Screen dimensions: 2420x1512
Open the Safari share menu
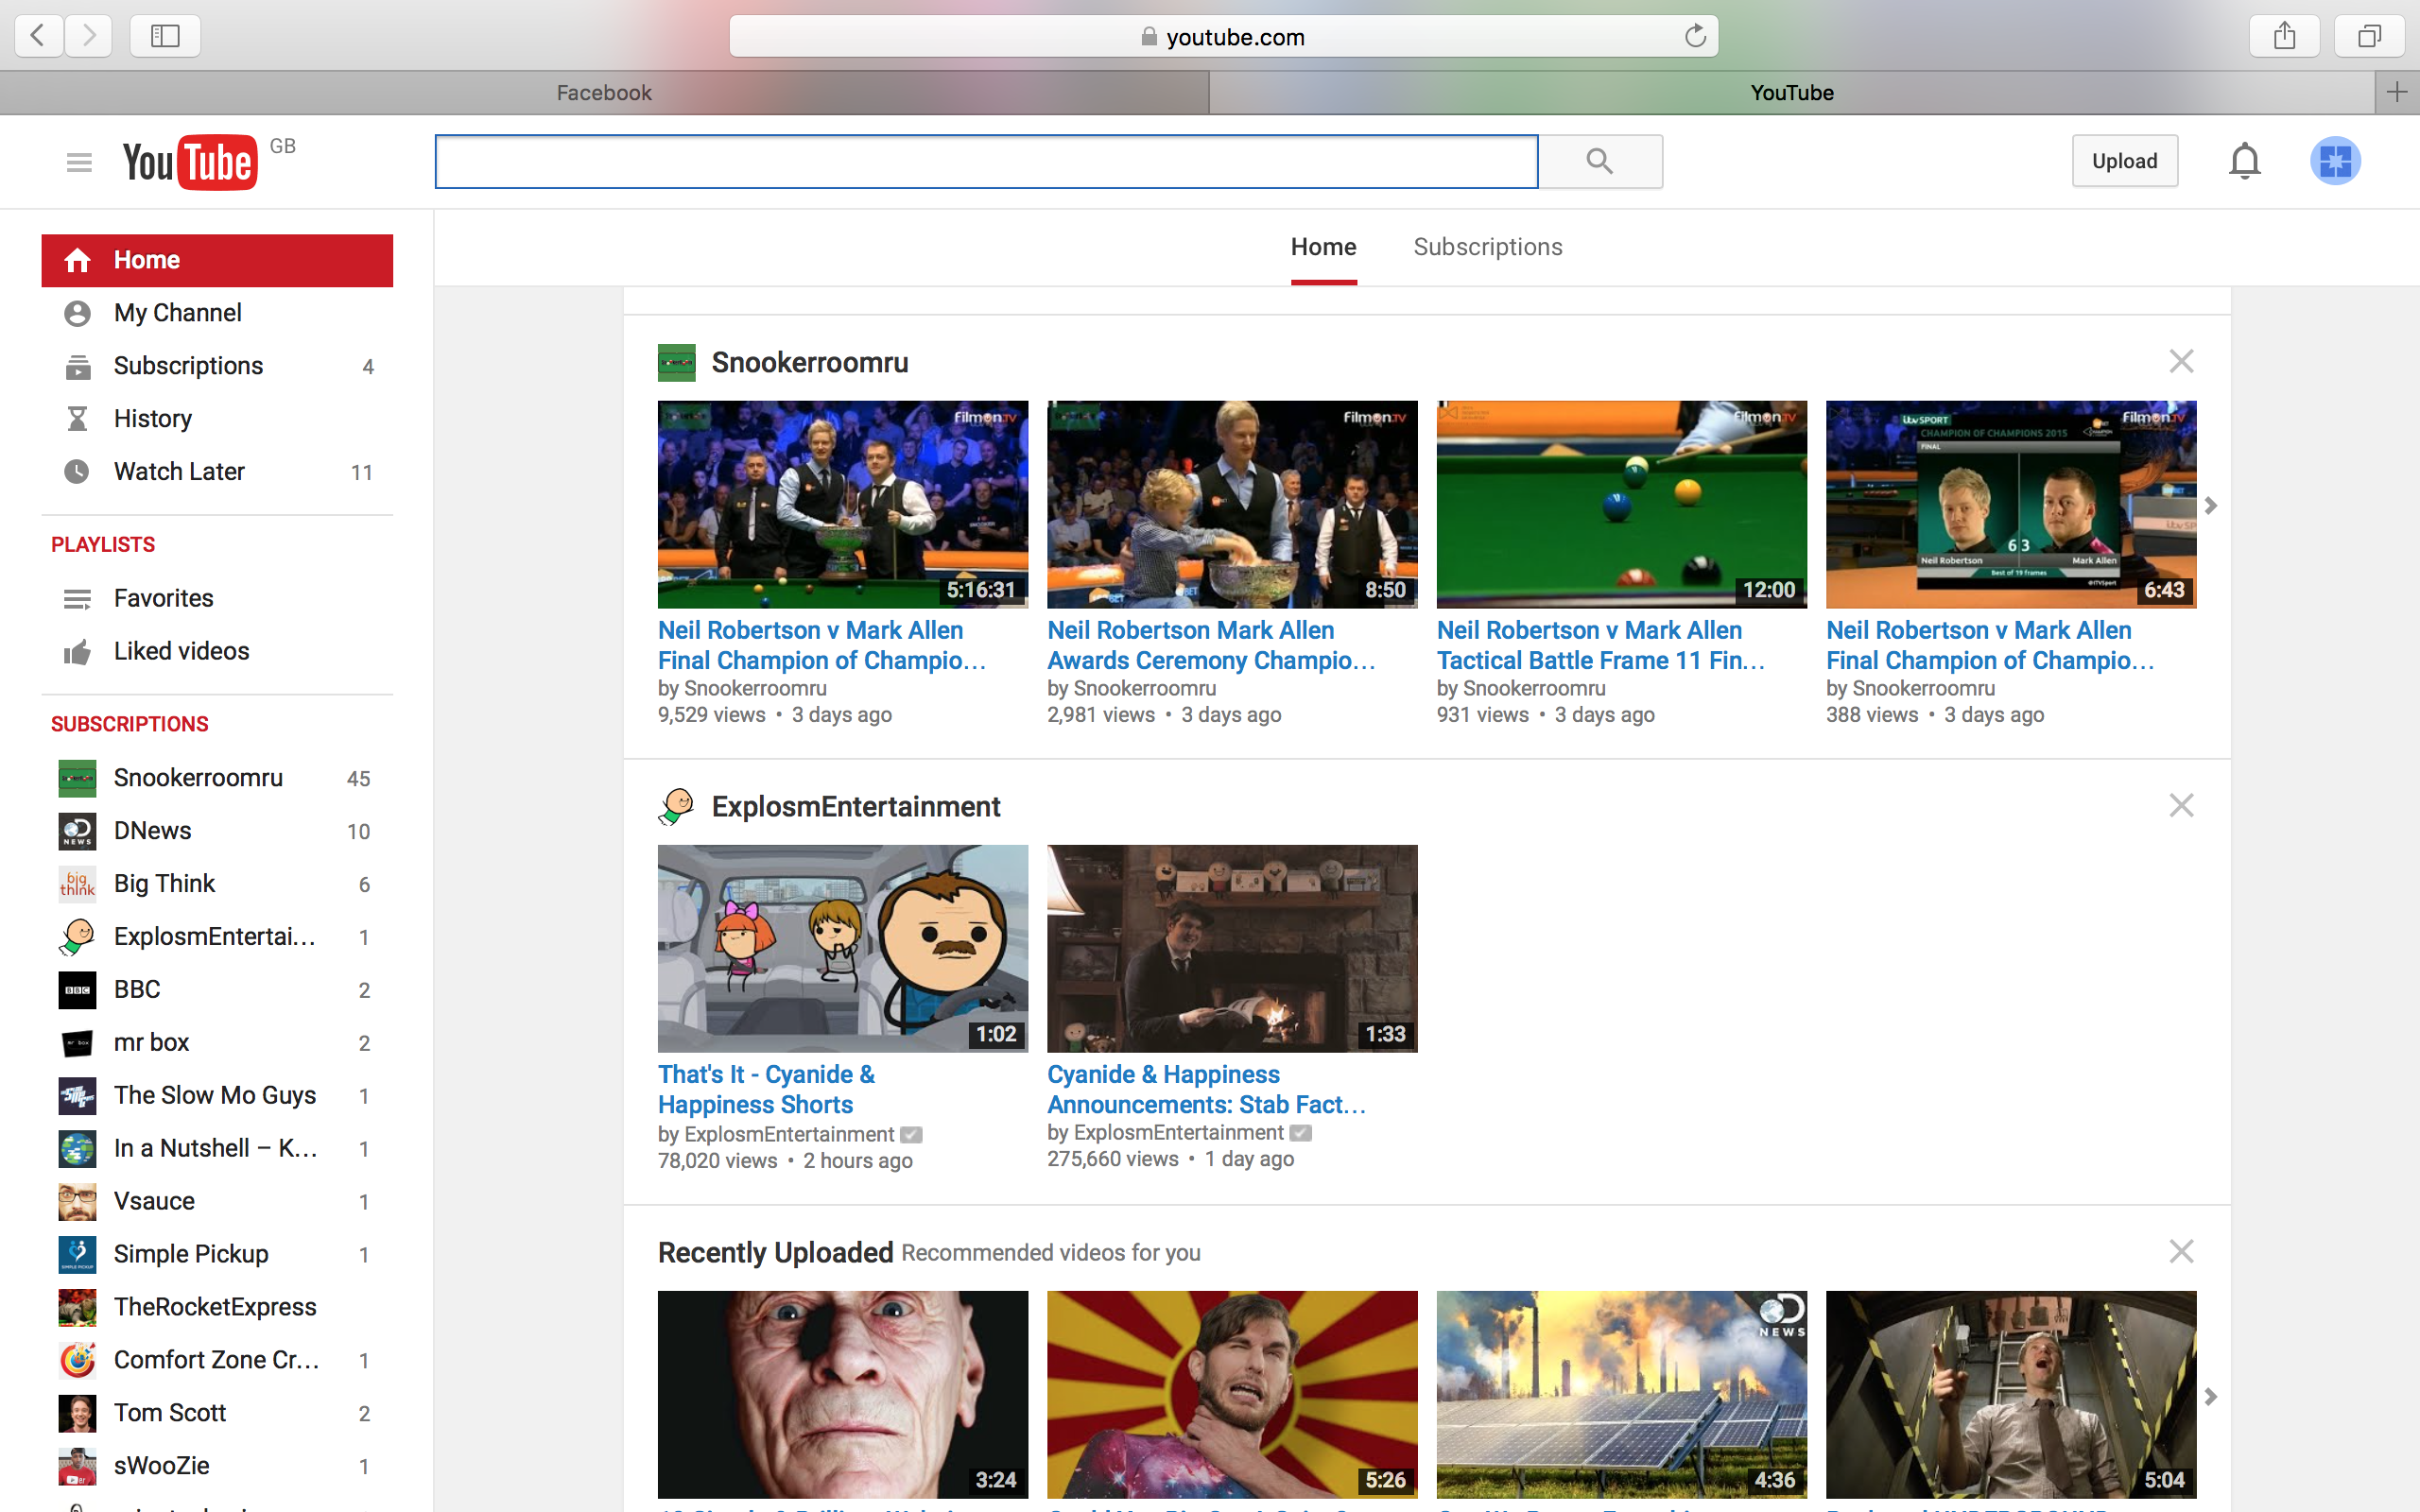pos(2284,36)
